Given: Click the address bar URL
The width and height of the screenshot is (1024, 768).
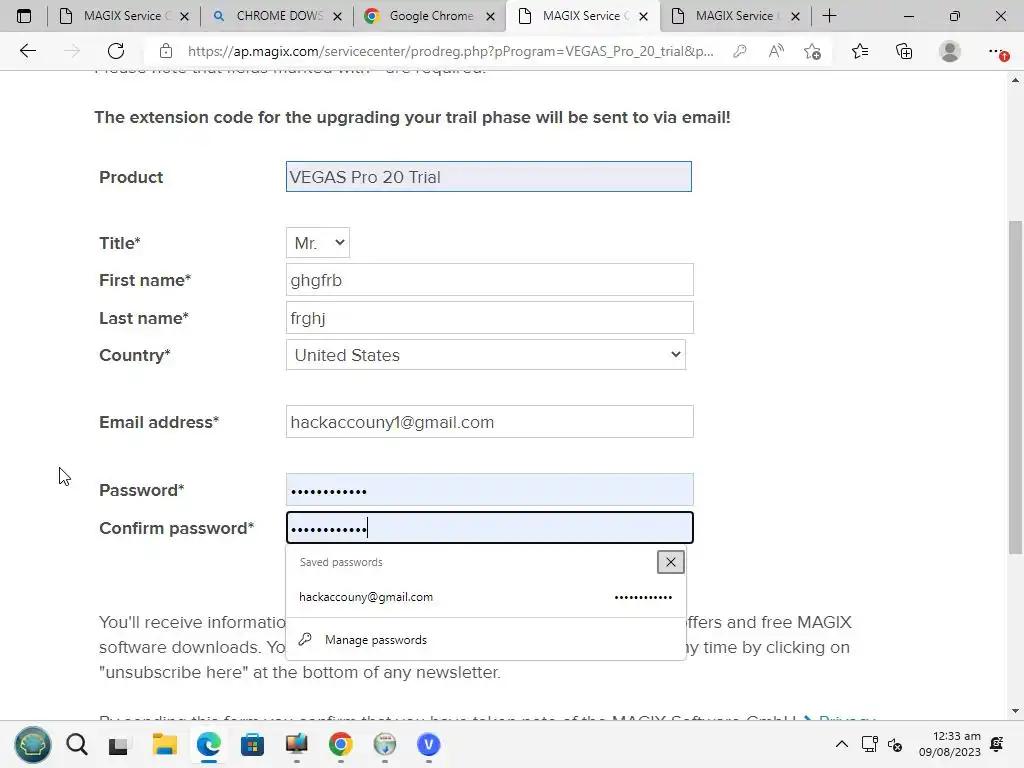Looking at the screenshot, I should coord(451,51).
